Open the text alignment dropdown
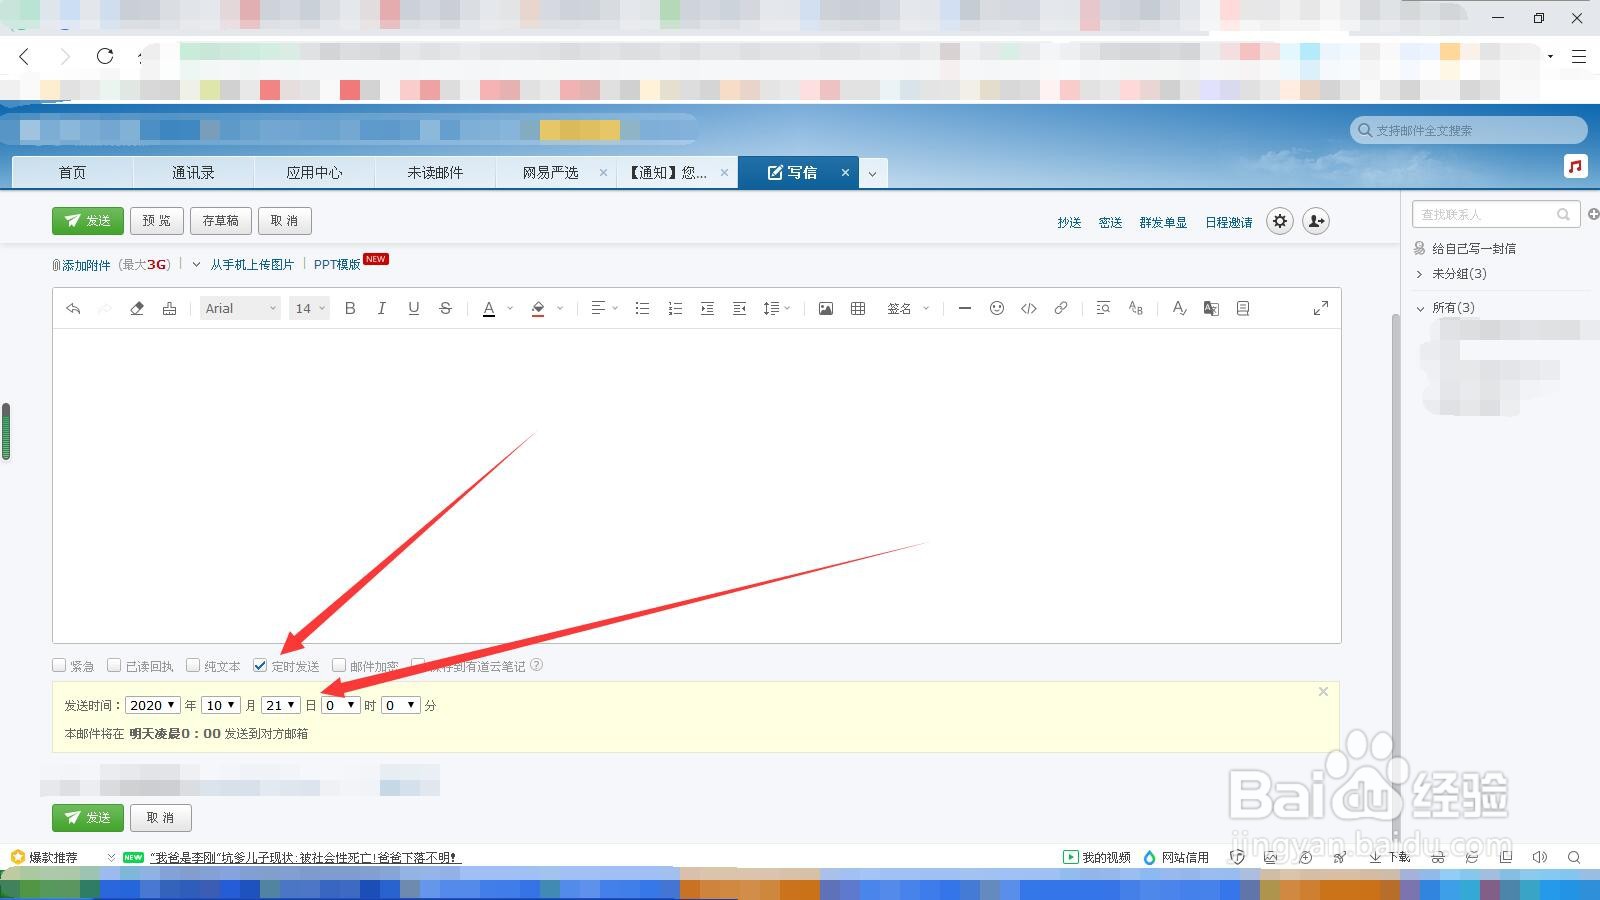The width and height of the screenshot is (1600, 900). click(603, 309)
